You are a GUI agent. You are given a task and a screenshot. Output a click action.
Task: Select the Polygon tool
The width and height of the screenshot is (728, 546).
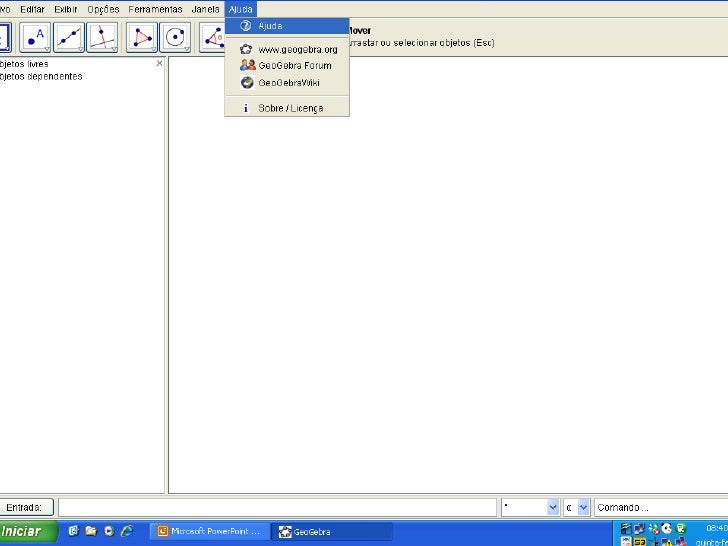(x=142, y=38)
